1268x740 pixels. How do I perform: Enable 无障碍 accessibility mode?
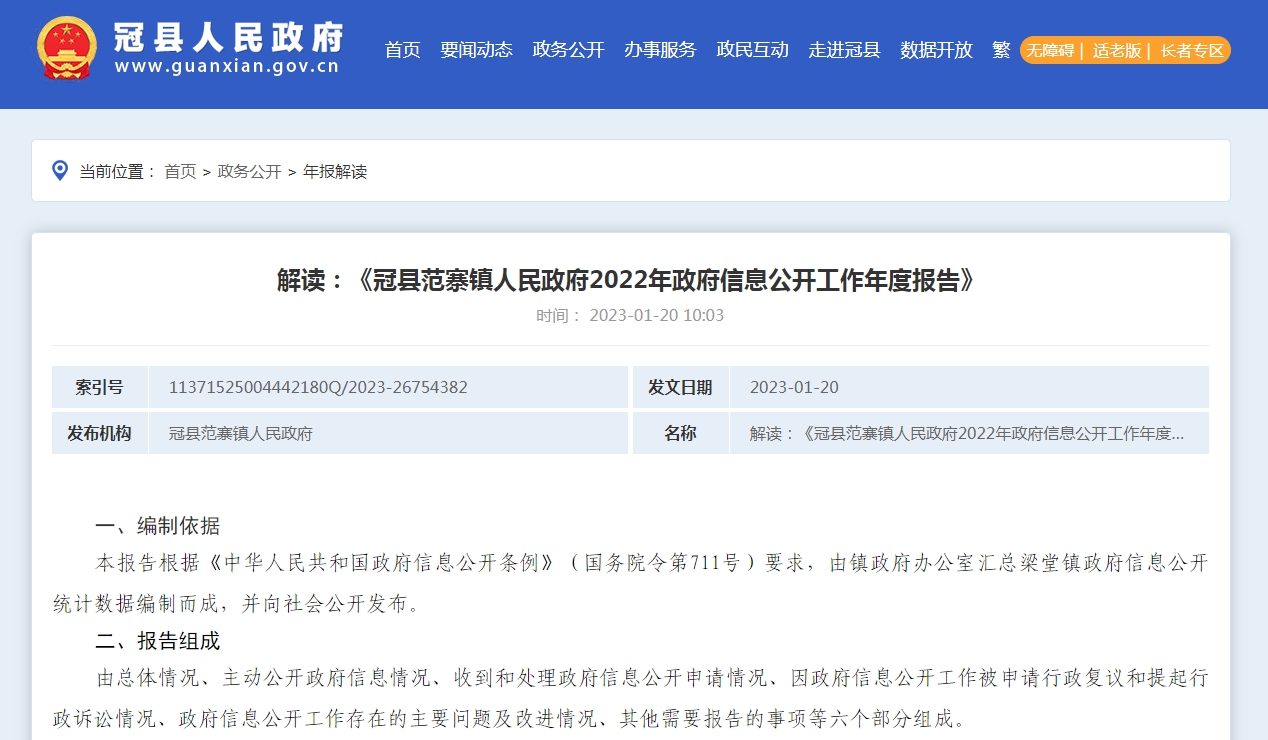tap(1050, 50)
